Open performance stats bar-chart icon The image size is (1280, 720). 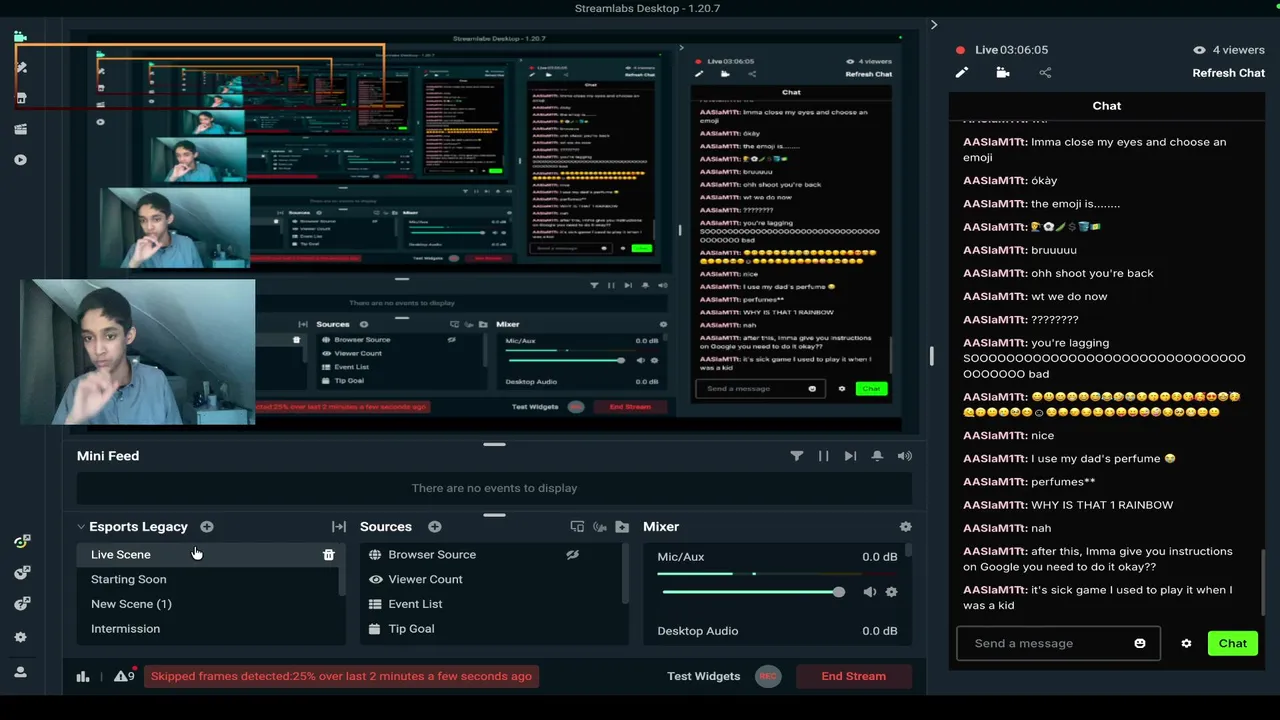click(x=83, y=677)
